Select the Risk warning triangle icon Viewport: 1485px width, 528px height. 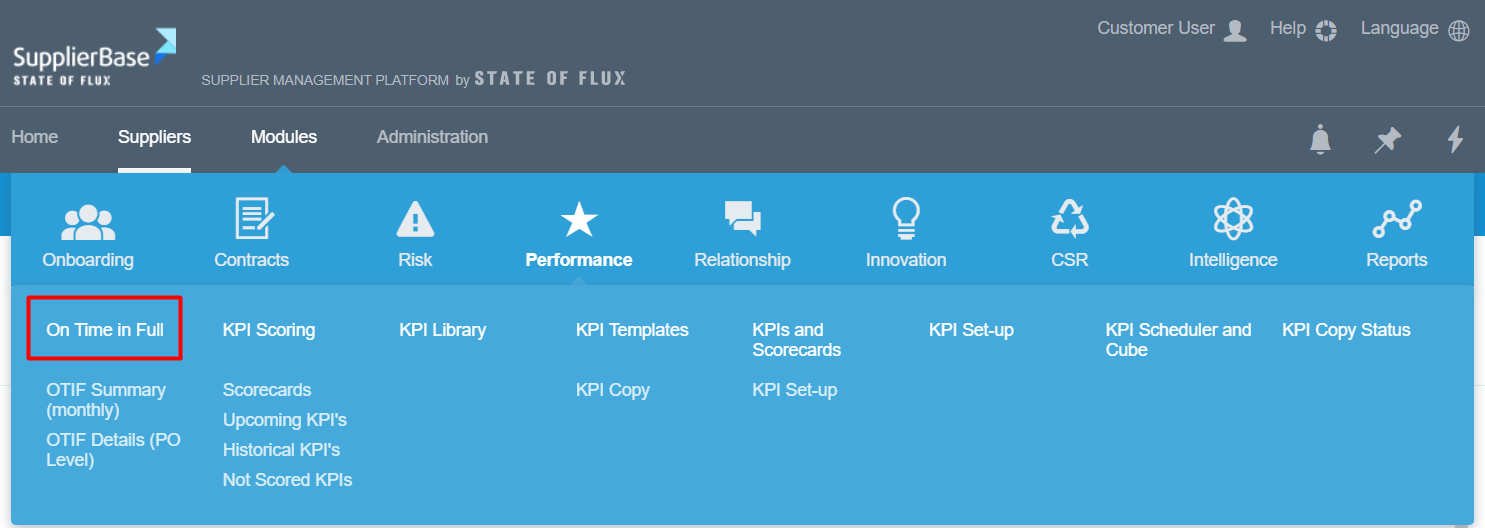click(415, 220)
